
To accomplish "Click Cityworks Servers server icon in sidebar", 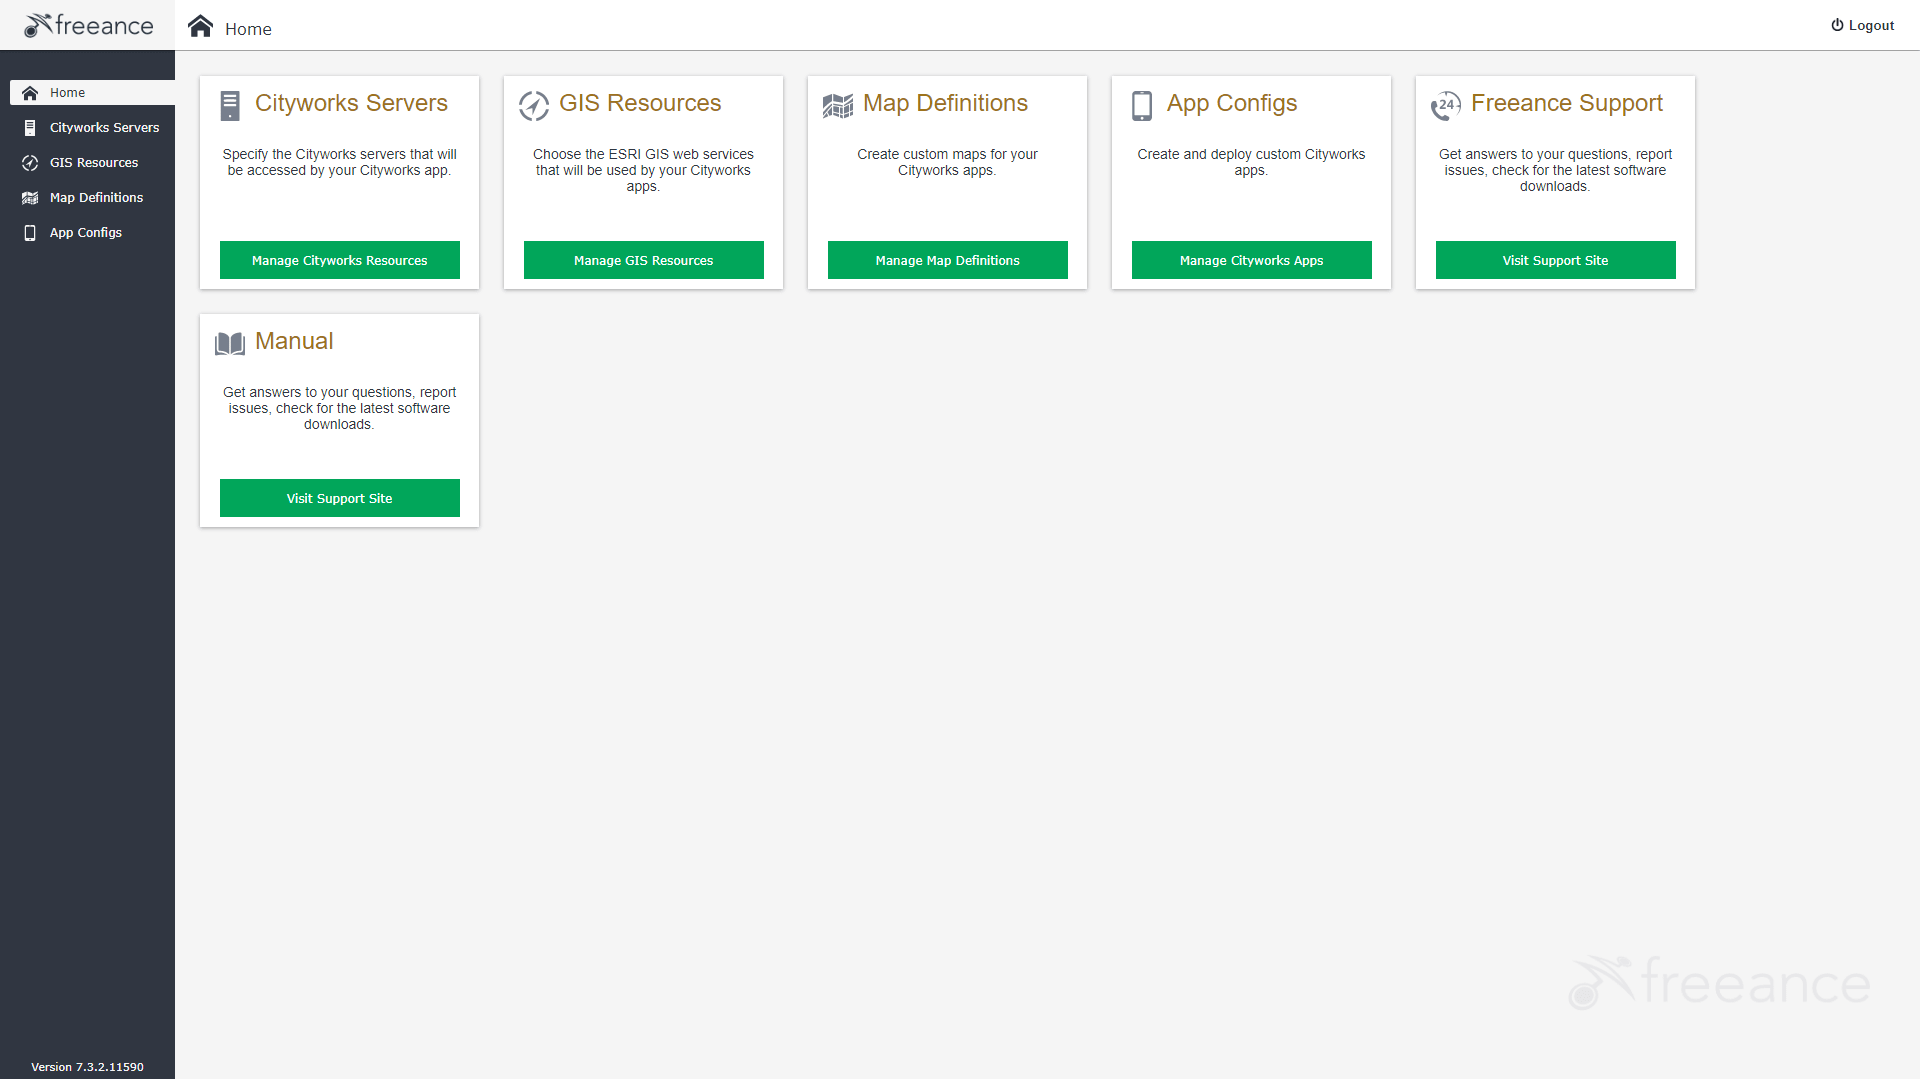I will coord(30,128).
